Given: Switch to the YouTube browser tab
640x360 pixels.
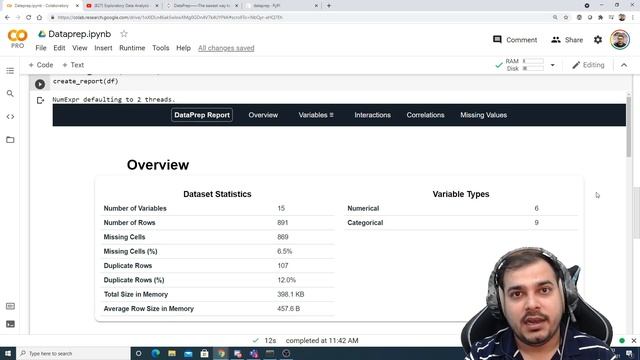Looking at the screenshot, I should coord(122,6).
